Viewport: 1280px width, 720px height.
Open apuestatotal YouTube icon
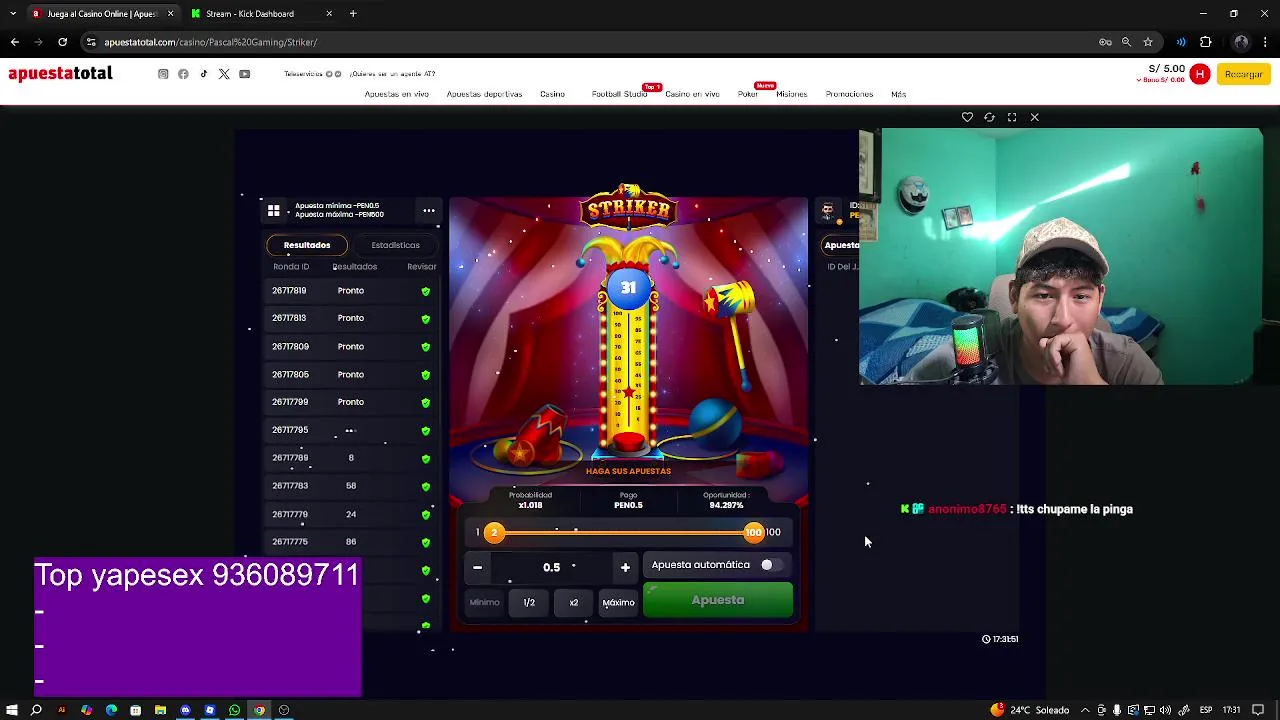point(244,74)
